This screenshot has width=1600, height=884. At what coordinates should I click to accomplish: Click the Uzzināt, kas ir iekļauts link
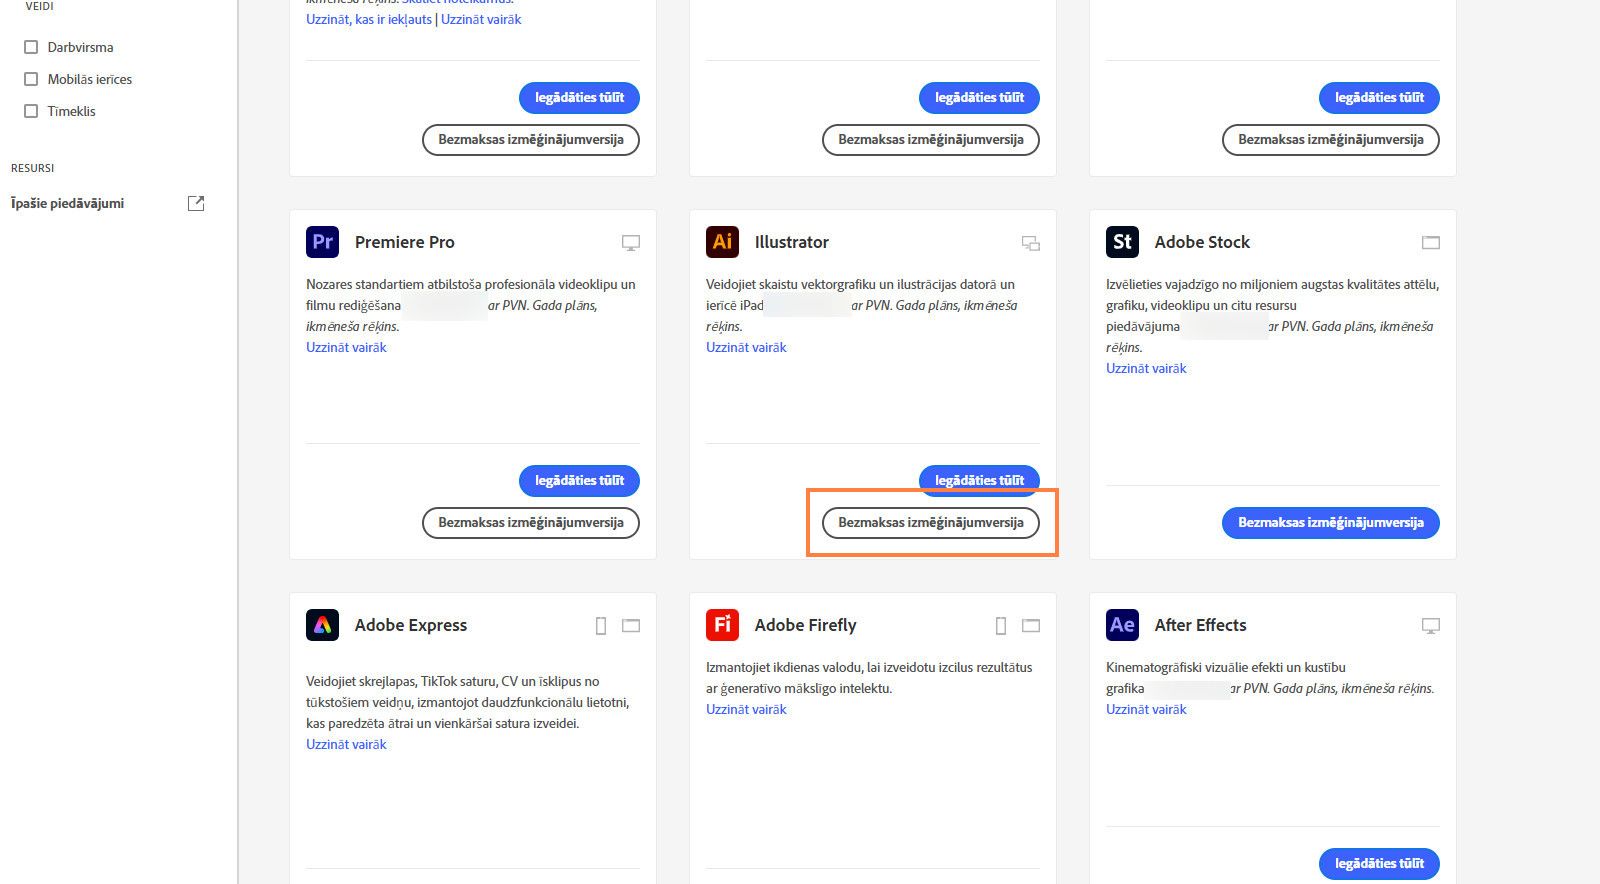tap(369, 19)
